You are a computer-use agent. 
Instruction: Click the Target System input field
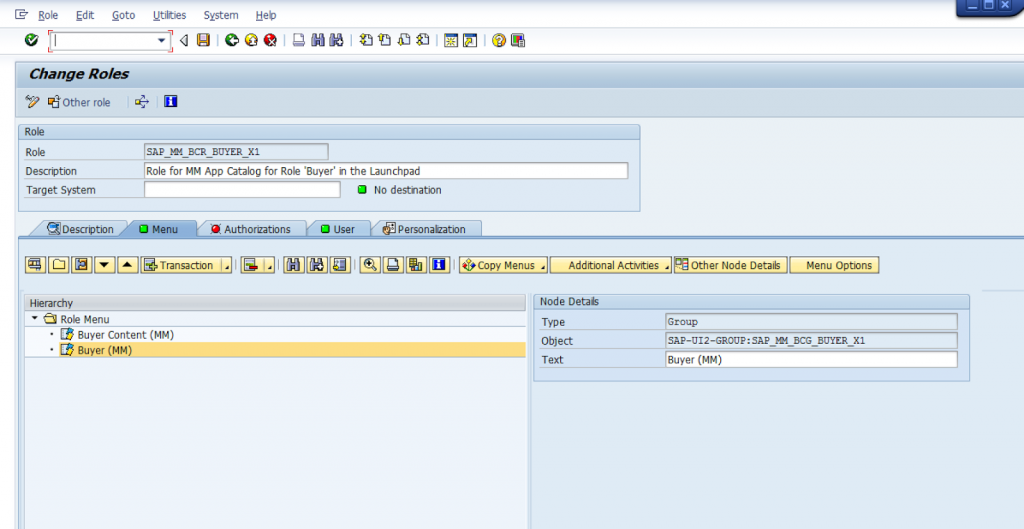(242, 190)
